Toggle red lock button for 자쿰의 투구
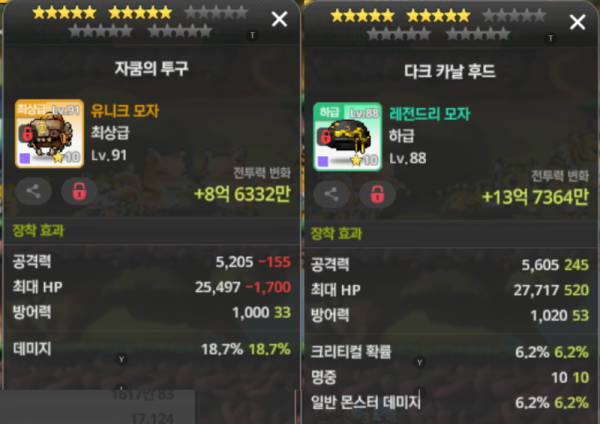Viewport: 600px width, 424px height. coord(79,191)
